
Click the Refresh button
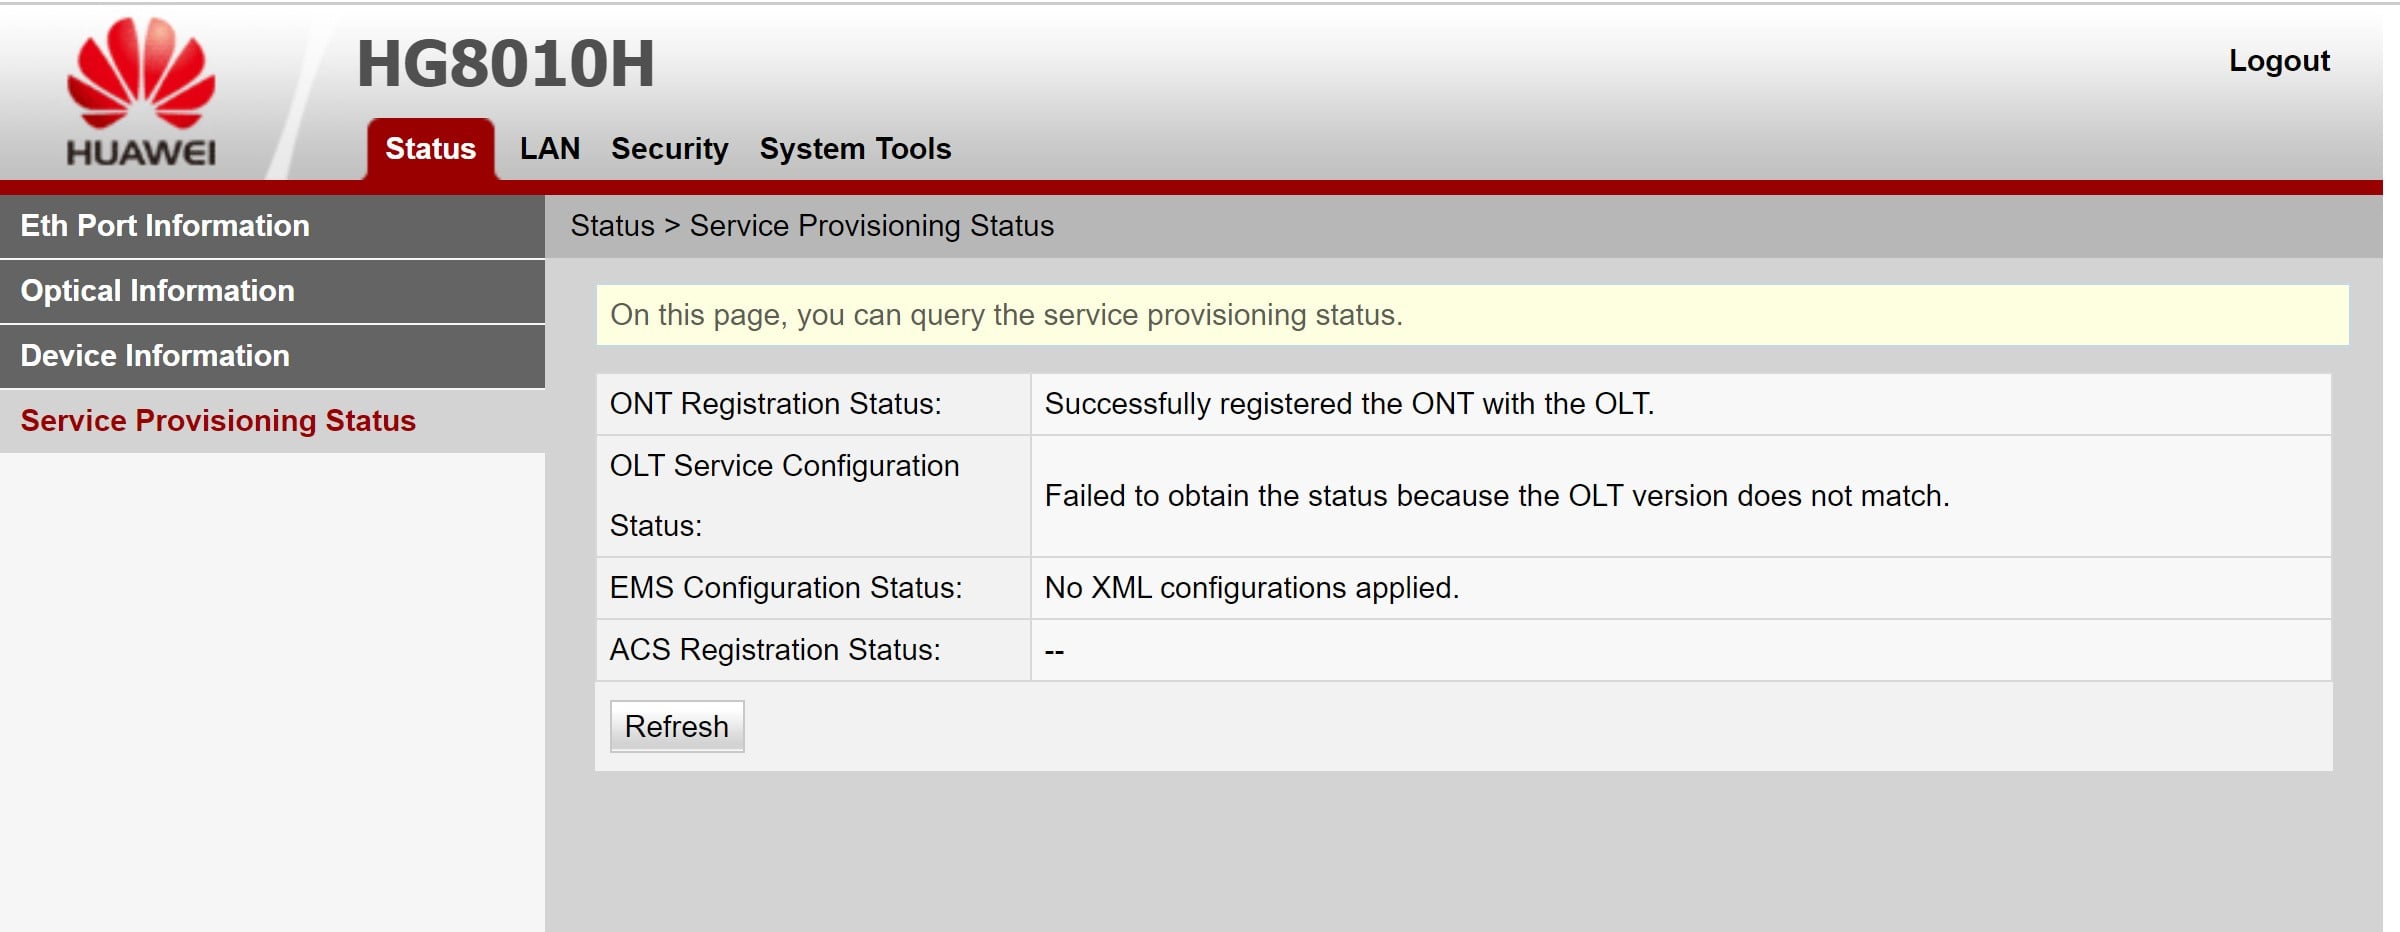tap(677, 726)
